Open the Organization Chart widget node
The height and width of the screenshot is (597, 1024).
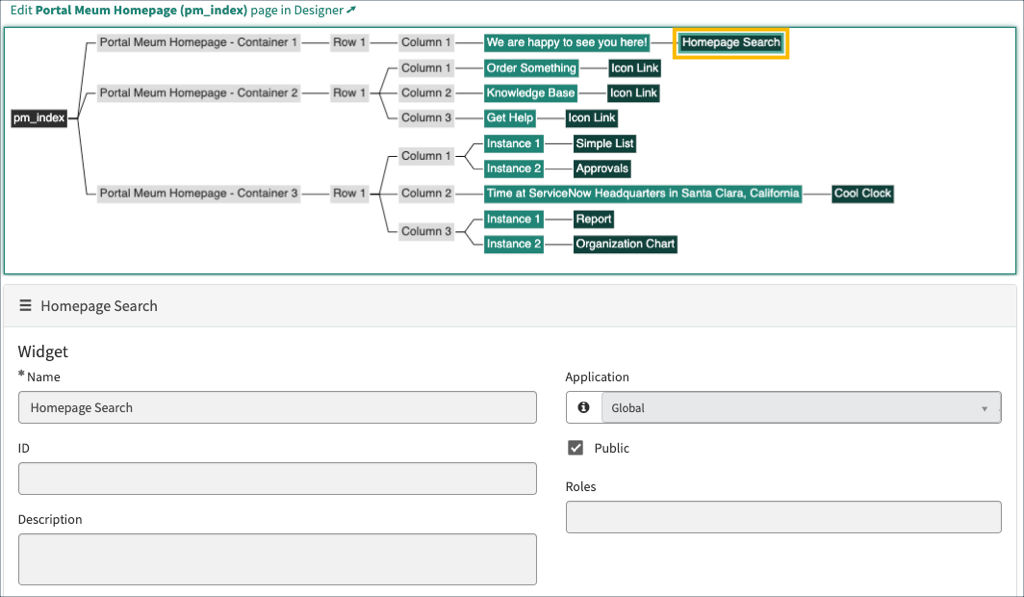pos(625,243)
